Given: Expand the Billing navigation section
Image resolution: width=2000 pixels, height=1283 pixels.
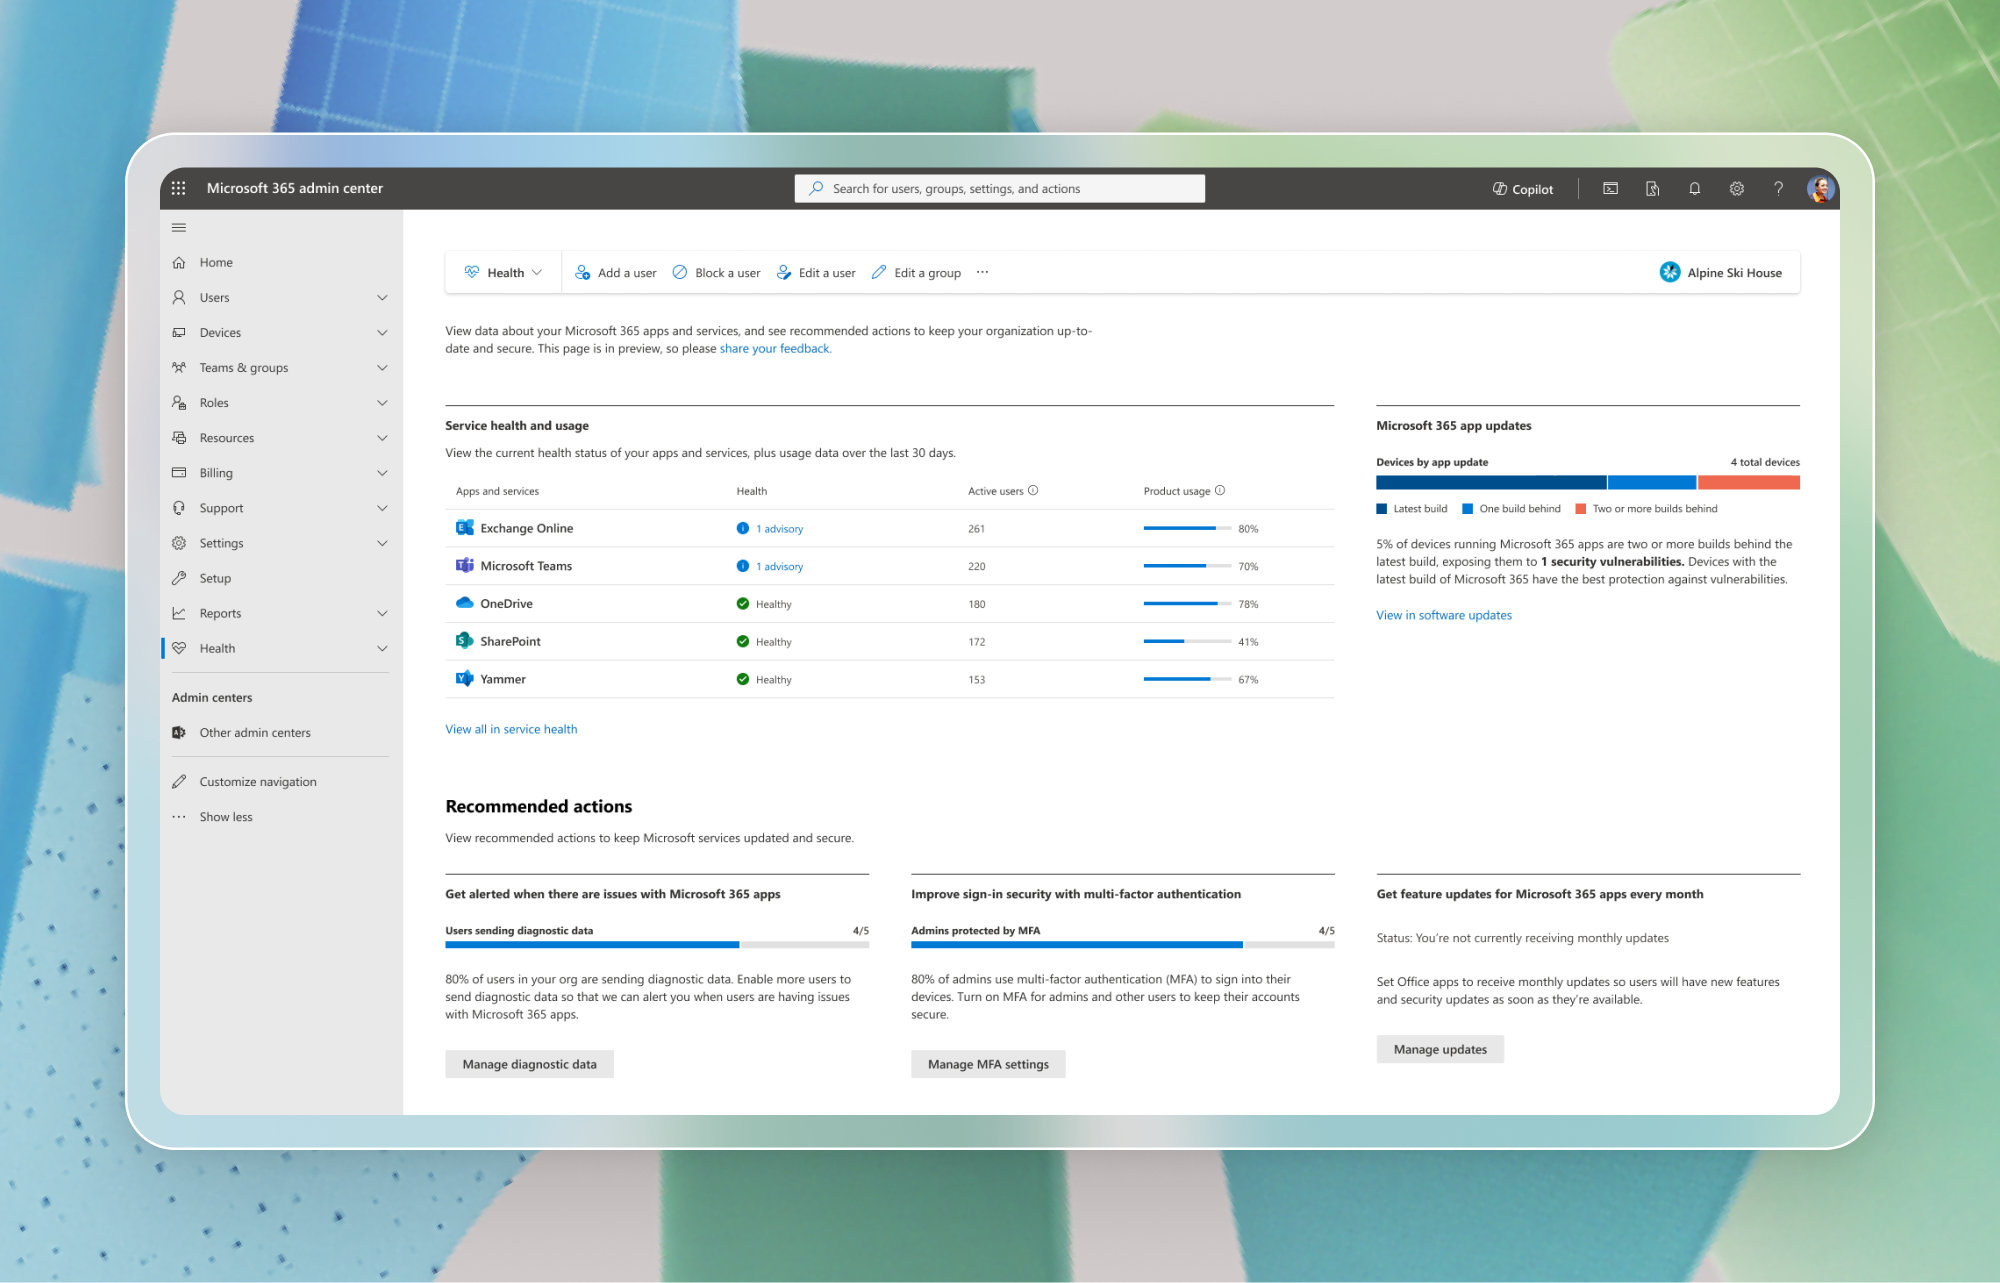Looking at the screenshot, I should tap(382, 473).
